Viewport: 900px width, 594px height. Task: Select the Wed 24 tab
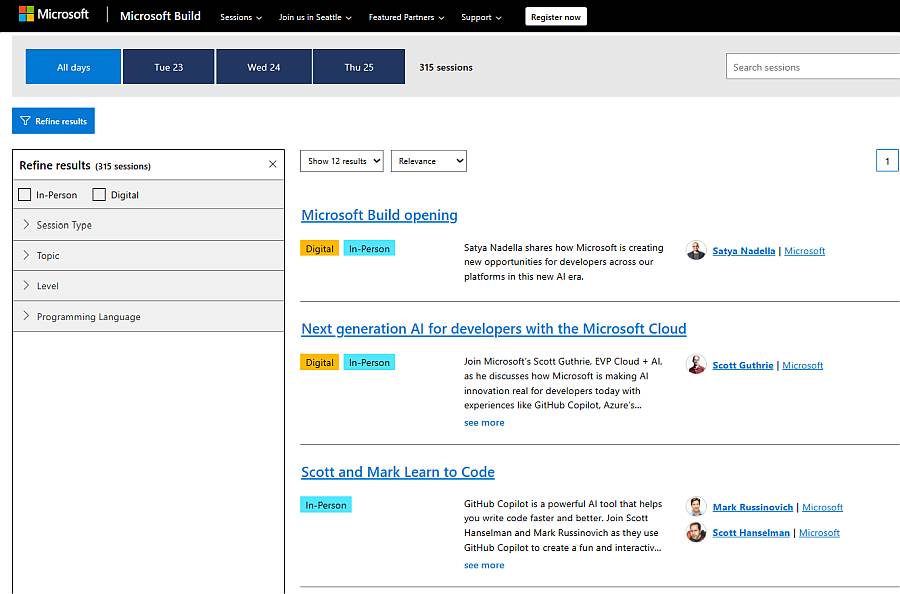264,67
